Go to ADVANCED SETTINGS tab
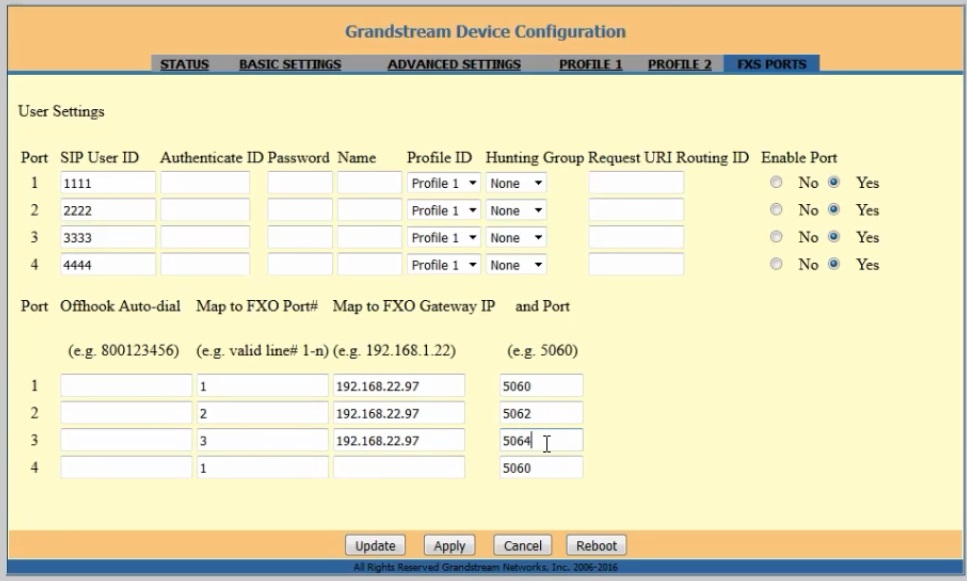Screen dimensions: 967x581 [454, 64]
